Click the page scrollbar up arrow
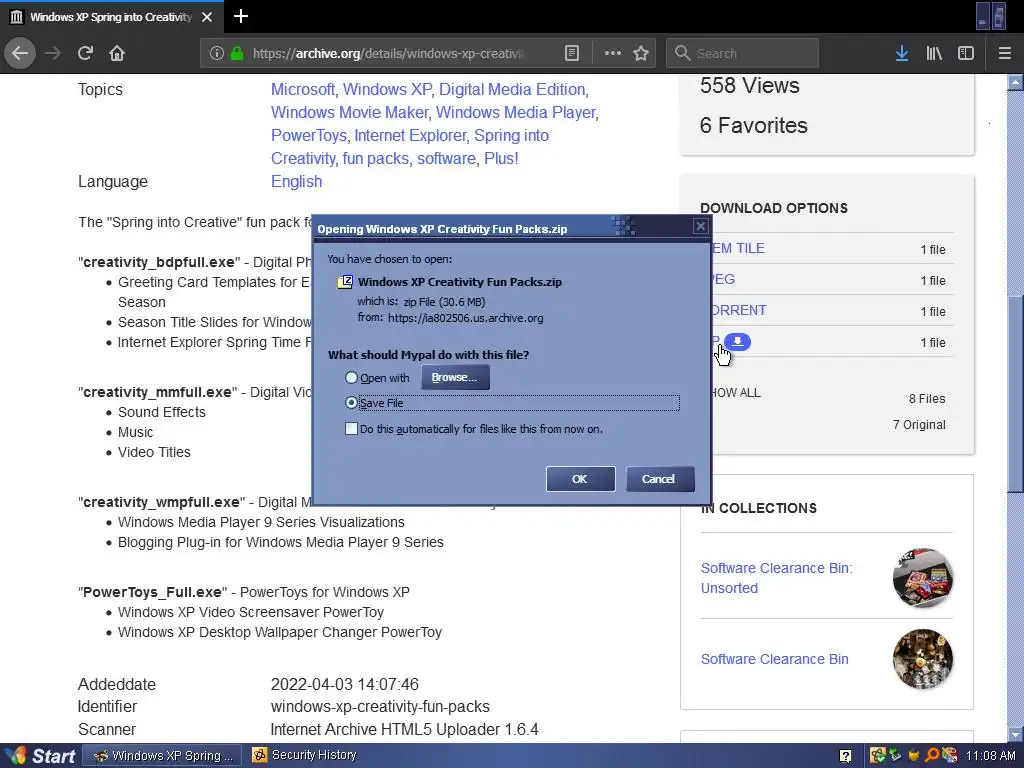 click(x=1015, y=82)
